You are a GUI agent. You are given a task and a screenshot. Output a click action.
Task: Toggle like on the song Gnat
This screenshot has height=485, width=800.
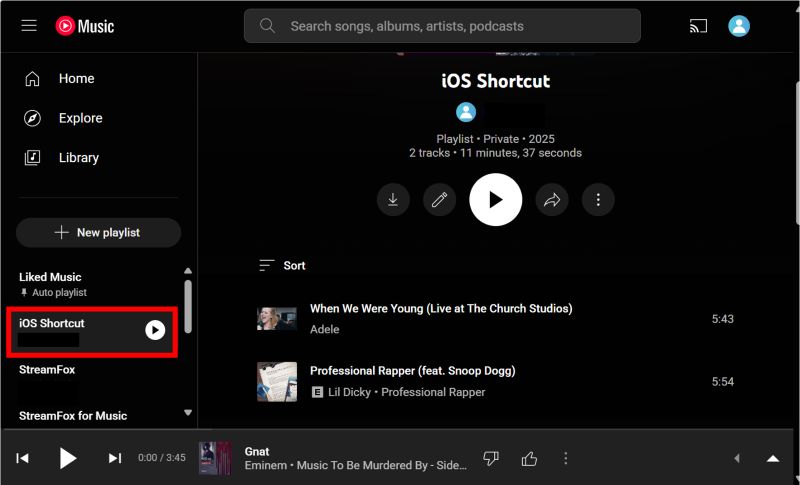point(529,458)
